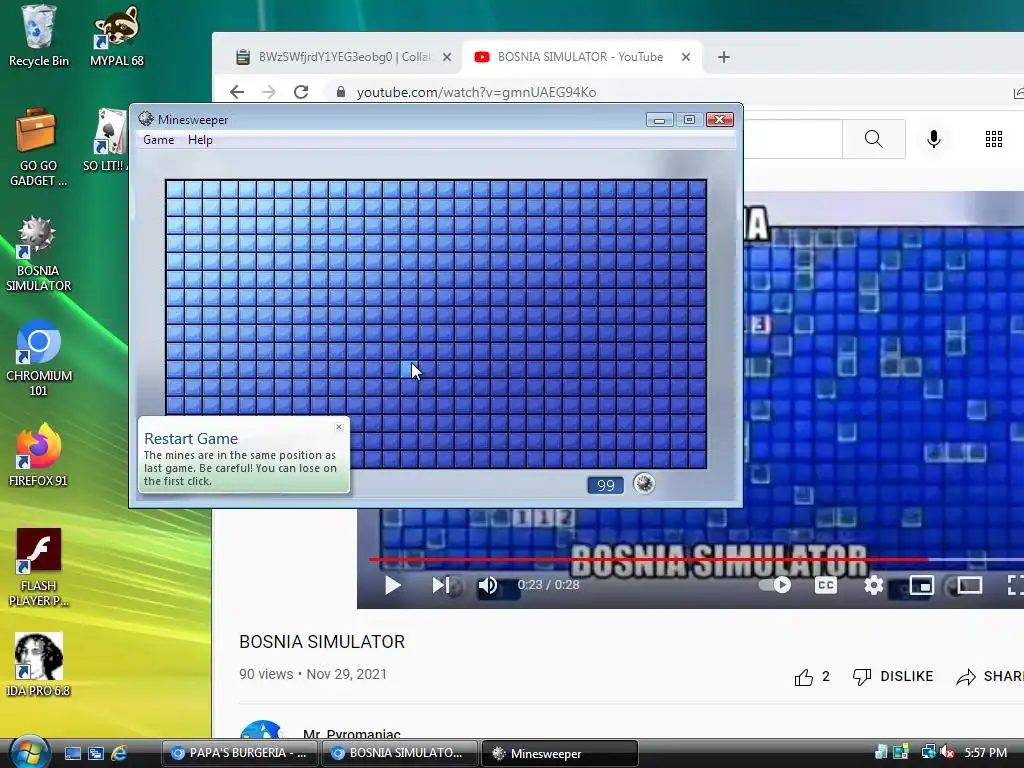Dismiss the Restart Game tooltip
This screenshot has height=768, width=1024.
pyautogui.click(x=339, y=427)
